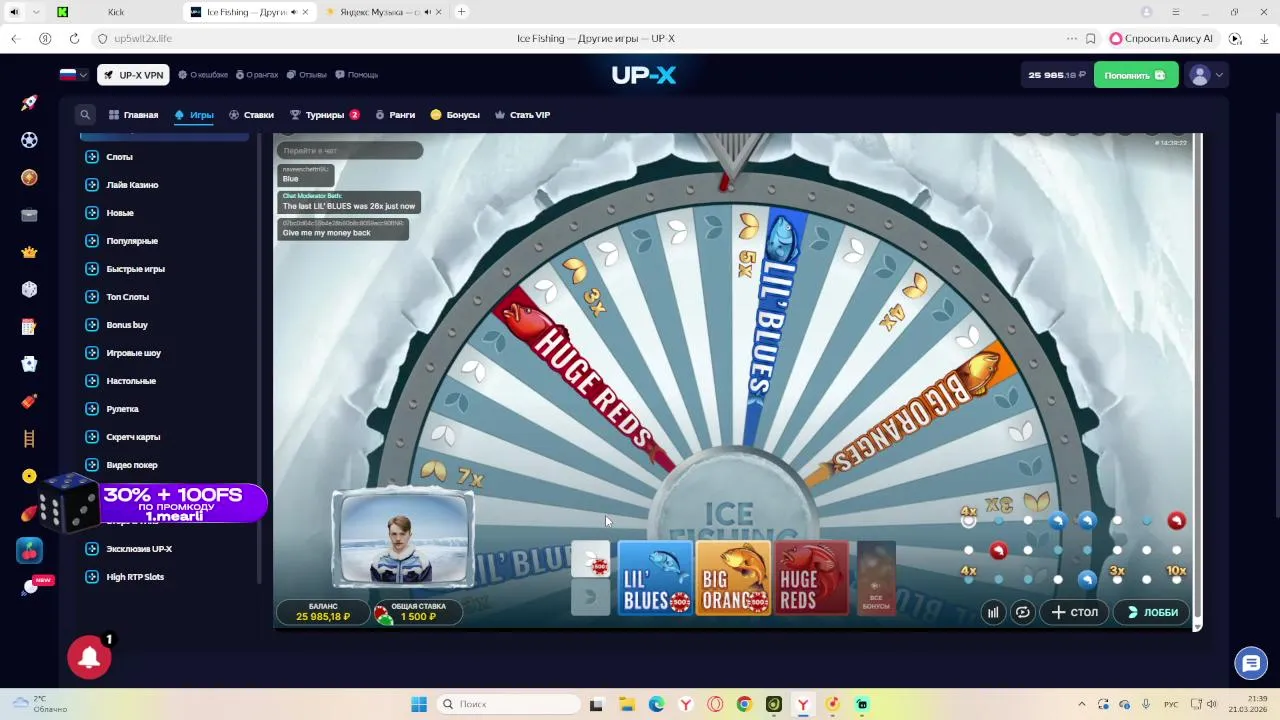Viewport: 1280px width, 720px height.
Task: Select the yellow coin sidebar icon
Action: point(29,476)
